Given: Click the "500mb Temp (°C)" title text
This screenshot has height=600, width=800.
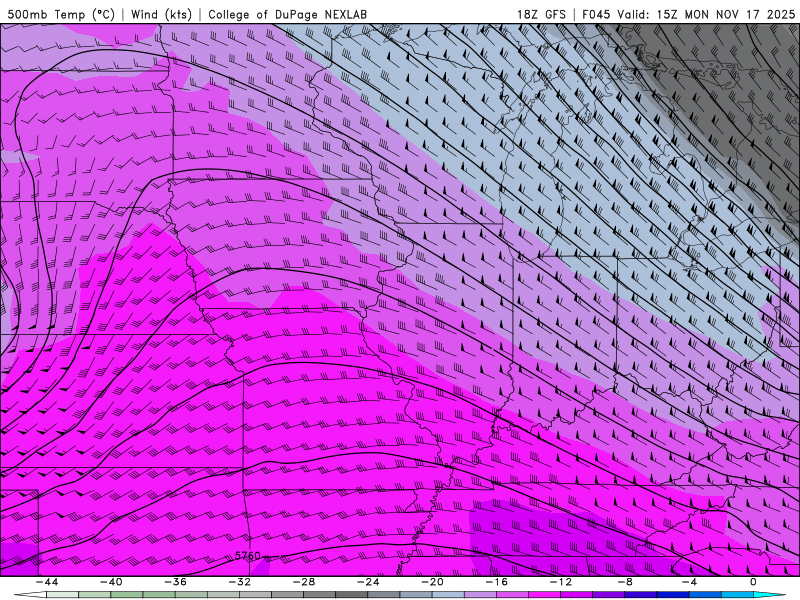Looking at the screenshot, I should pos(61,14).
